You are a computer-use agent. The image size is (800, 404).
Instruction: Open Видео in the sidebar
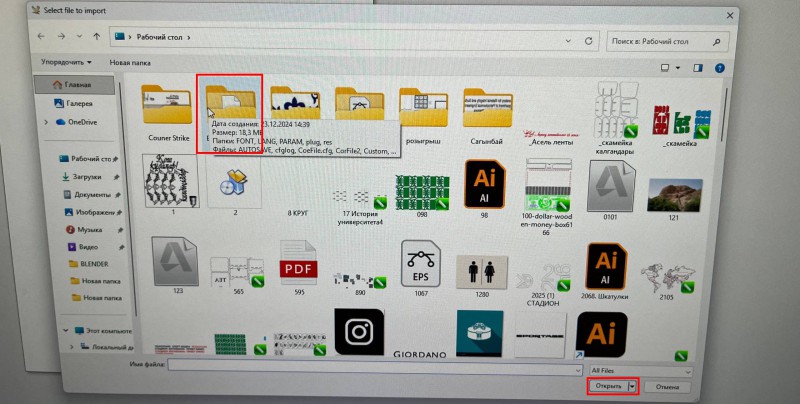[x=83, y=247]
